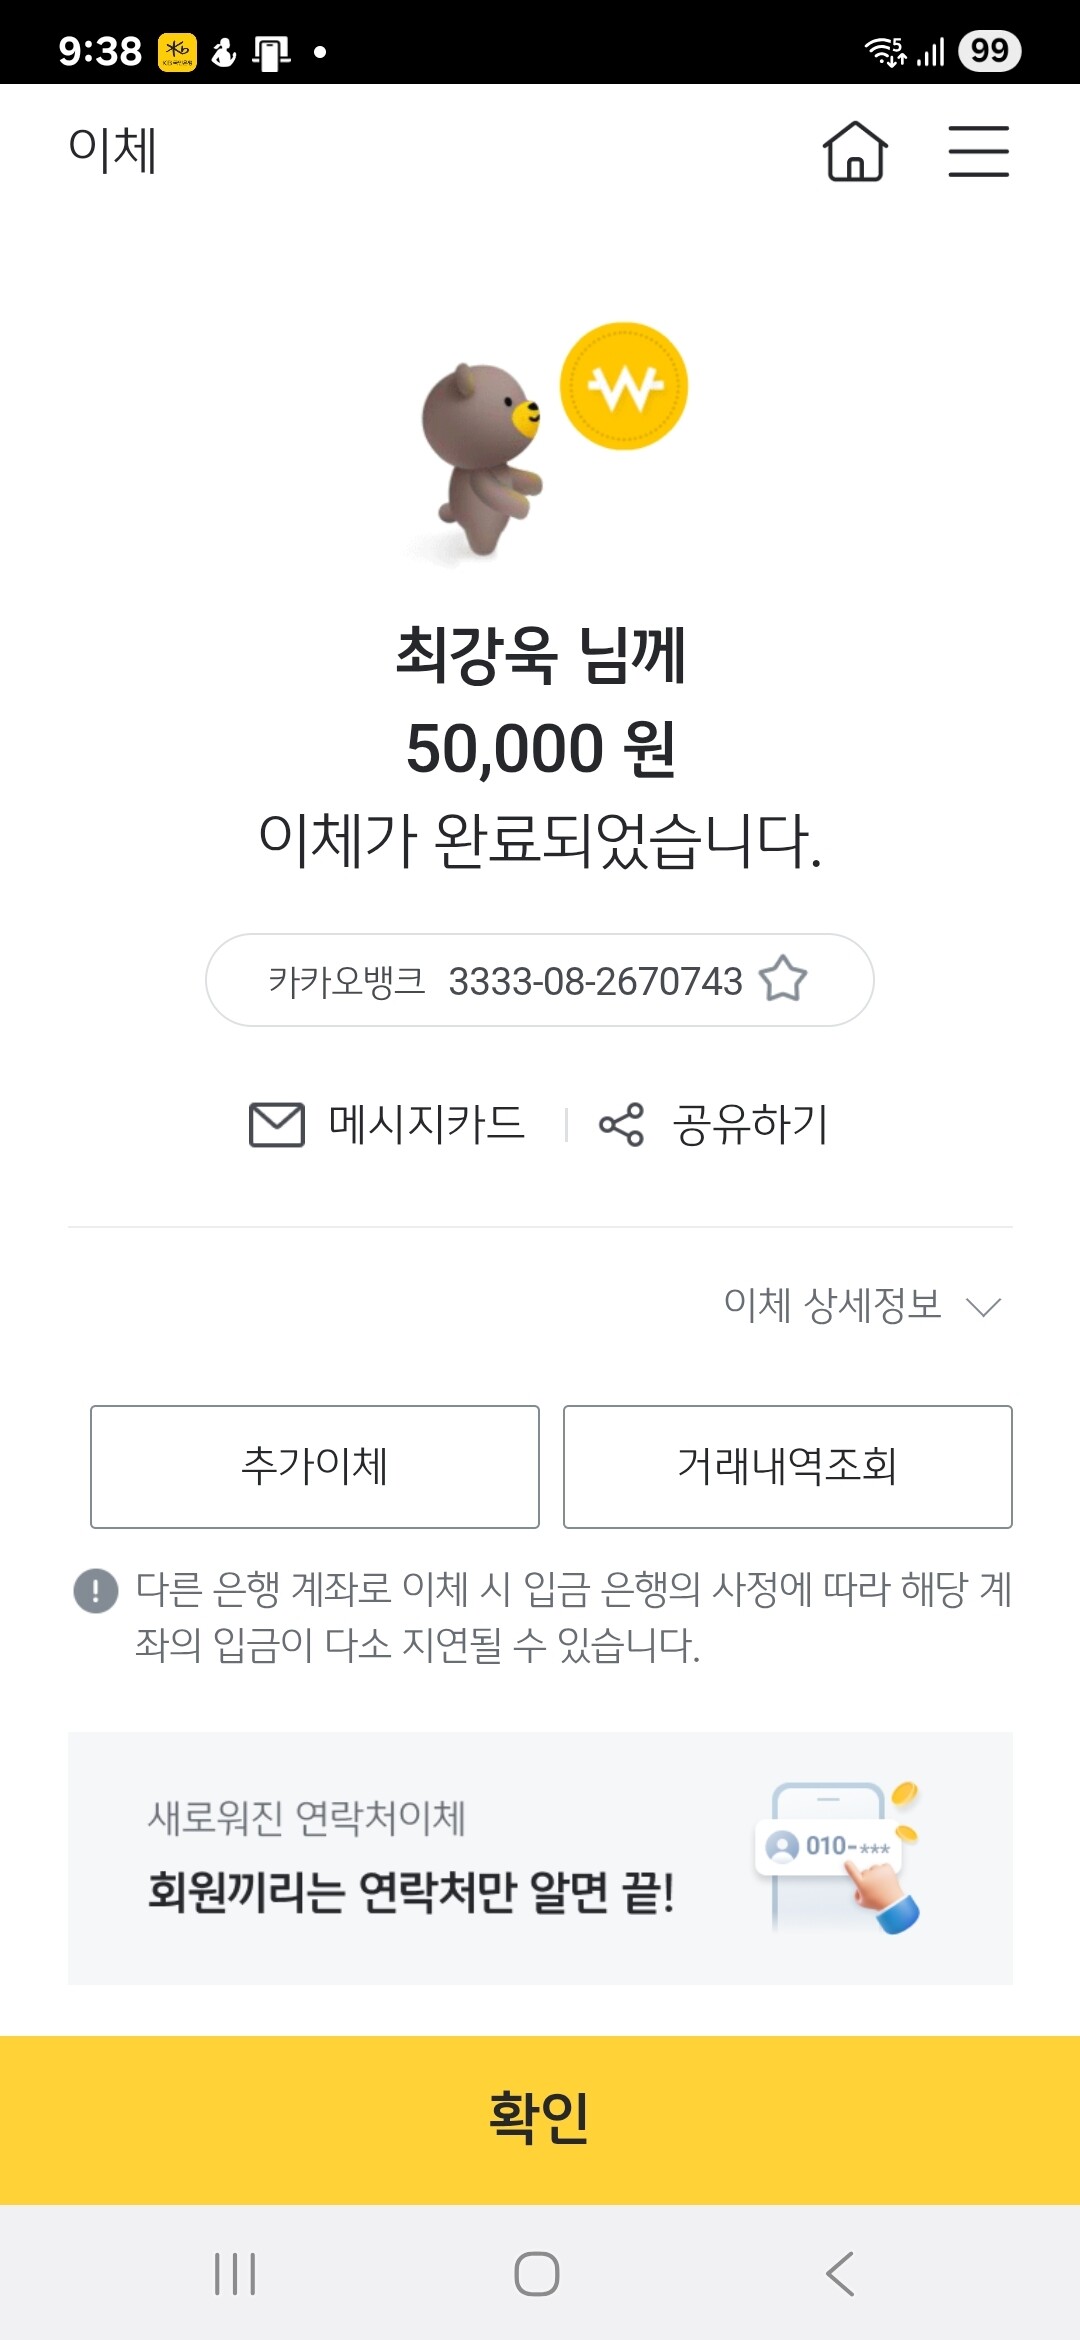The height and width of the screenshot is (2340, 1080).
Task: Select 공유하기 to share transfer
Action: point(750,1124)
